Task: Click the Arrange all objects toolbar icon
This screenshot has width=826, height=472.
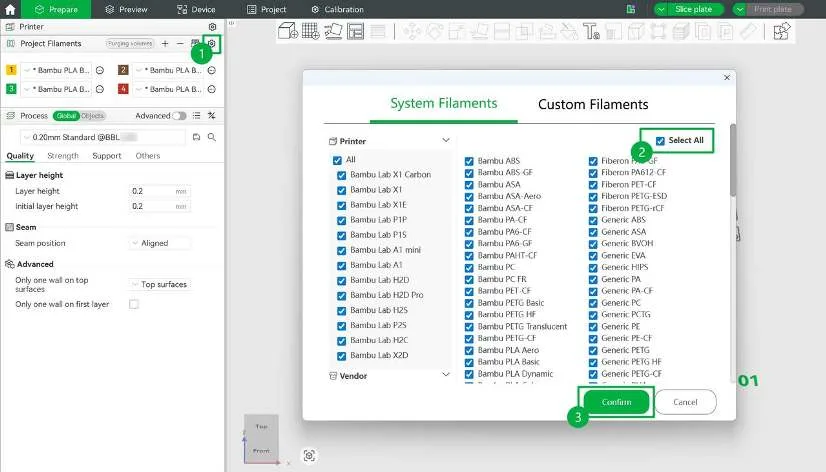Action: 356,31
